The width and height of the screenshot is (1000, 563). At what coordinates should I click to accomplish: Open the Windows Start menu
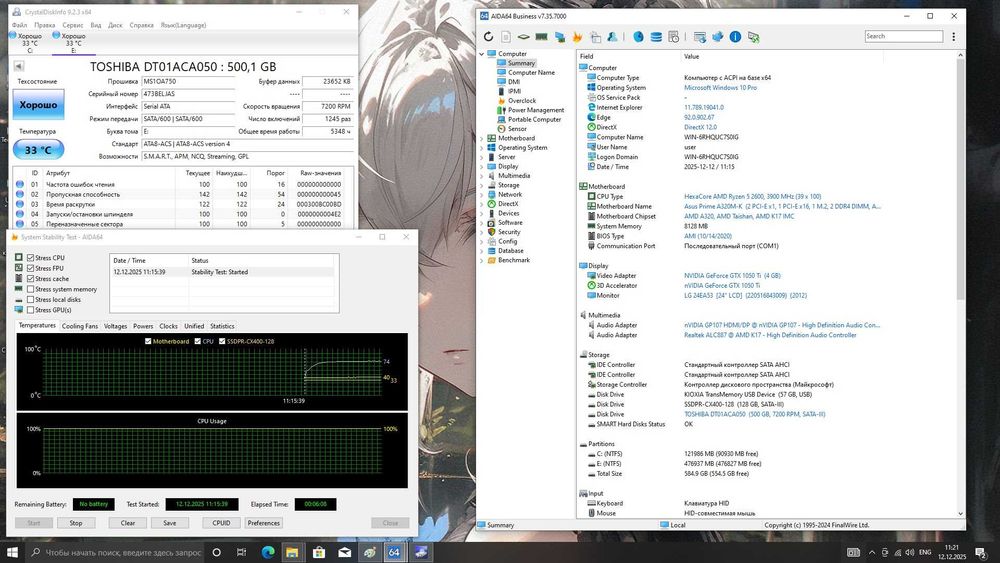[12, 552]
